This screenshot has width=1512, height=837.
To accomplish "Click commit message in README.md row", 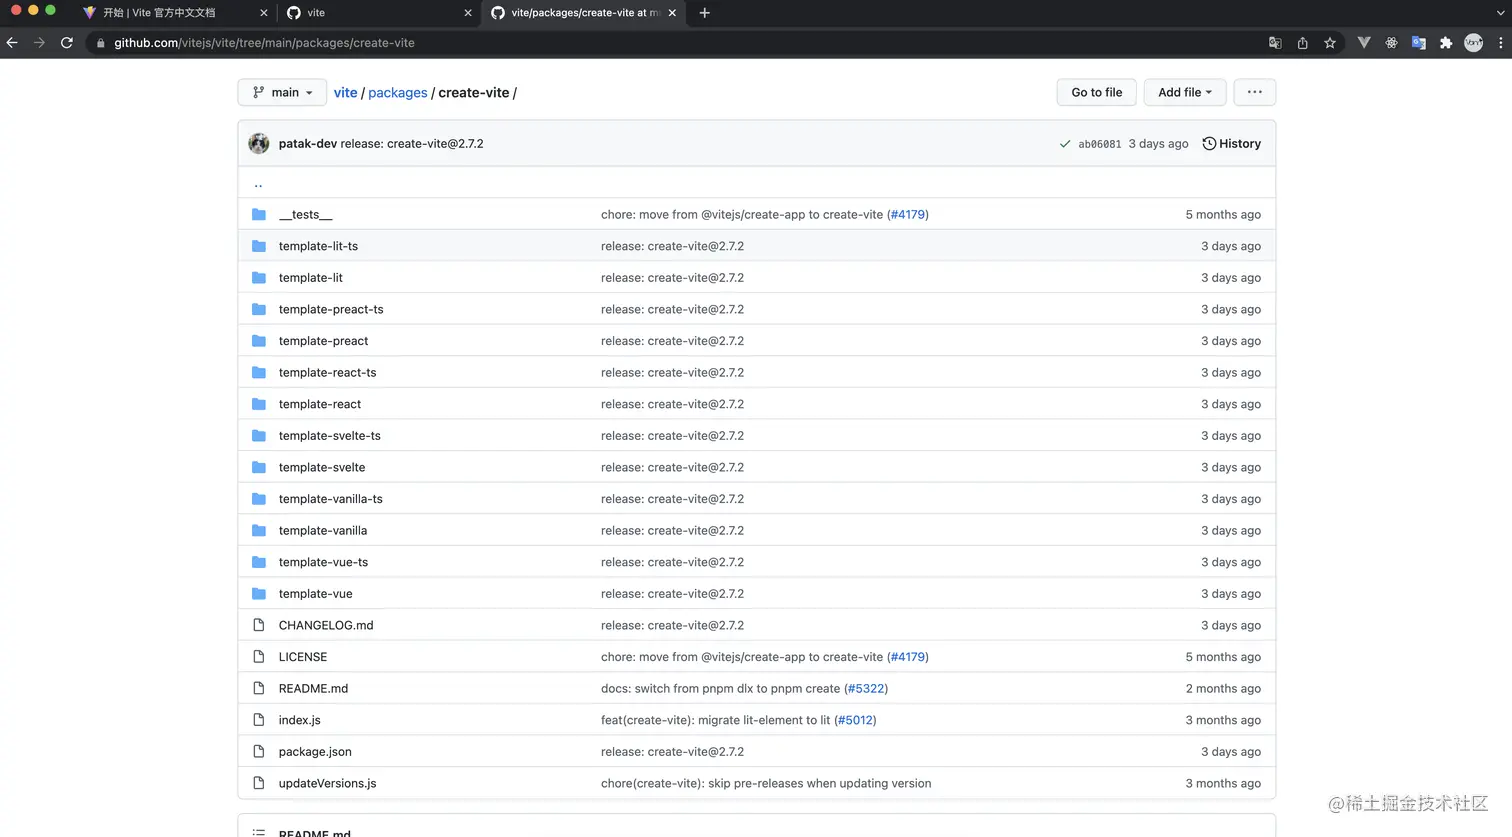I will [x=721, y=689].
